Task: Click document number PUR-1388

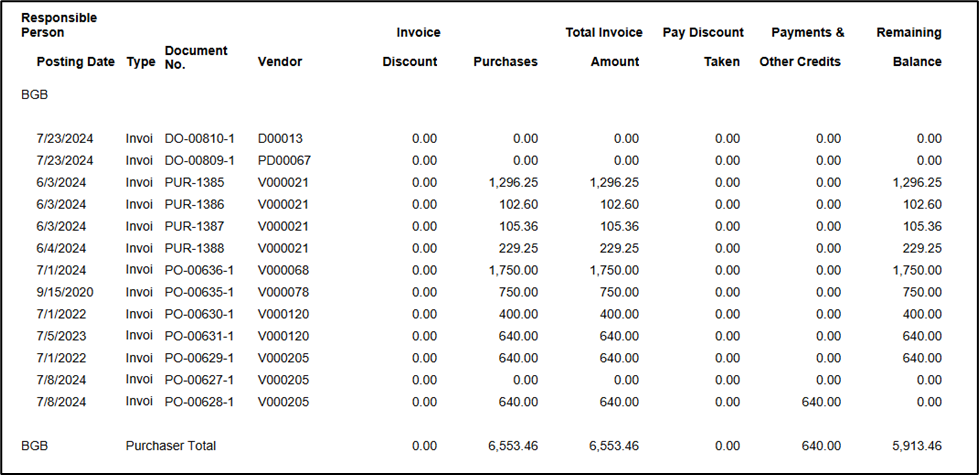Action: [194, 248]
